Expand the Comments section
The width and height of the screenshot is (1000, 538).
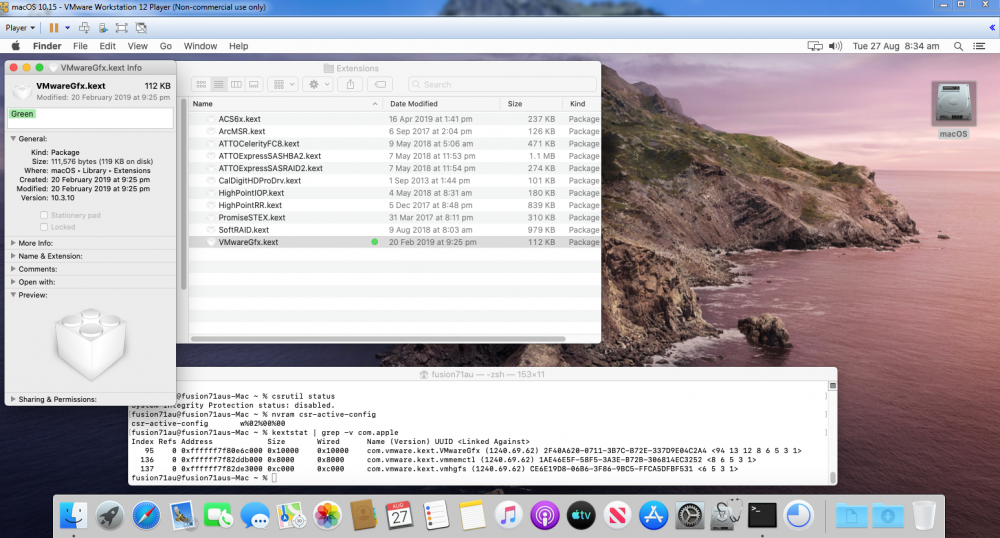[13, 269]
